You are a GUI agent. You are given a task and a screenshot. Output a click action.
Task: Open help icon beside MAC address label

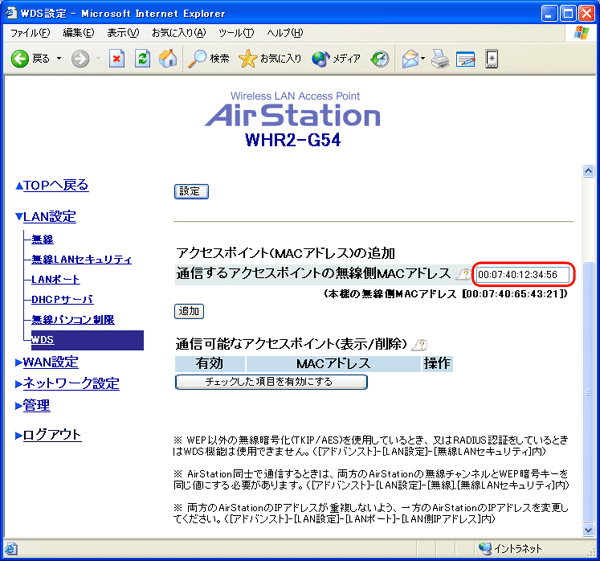point(464,274)
